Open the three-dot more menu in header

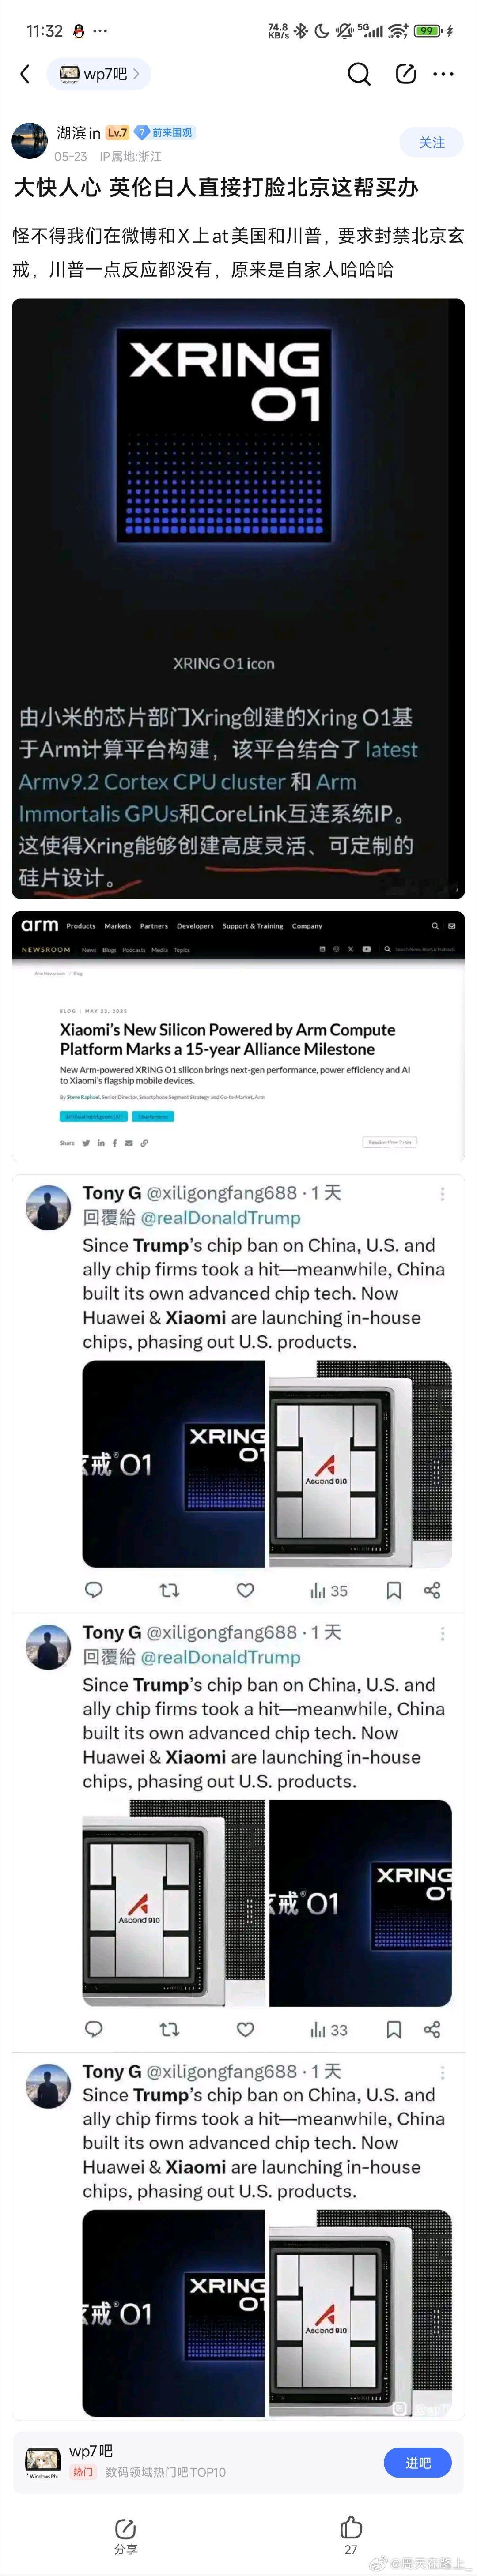(x=443, y=74)
